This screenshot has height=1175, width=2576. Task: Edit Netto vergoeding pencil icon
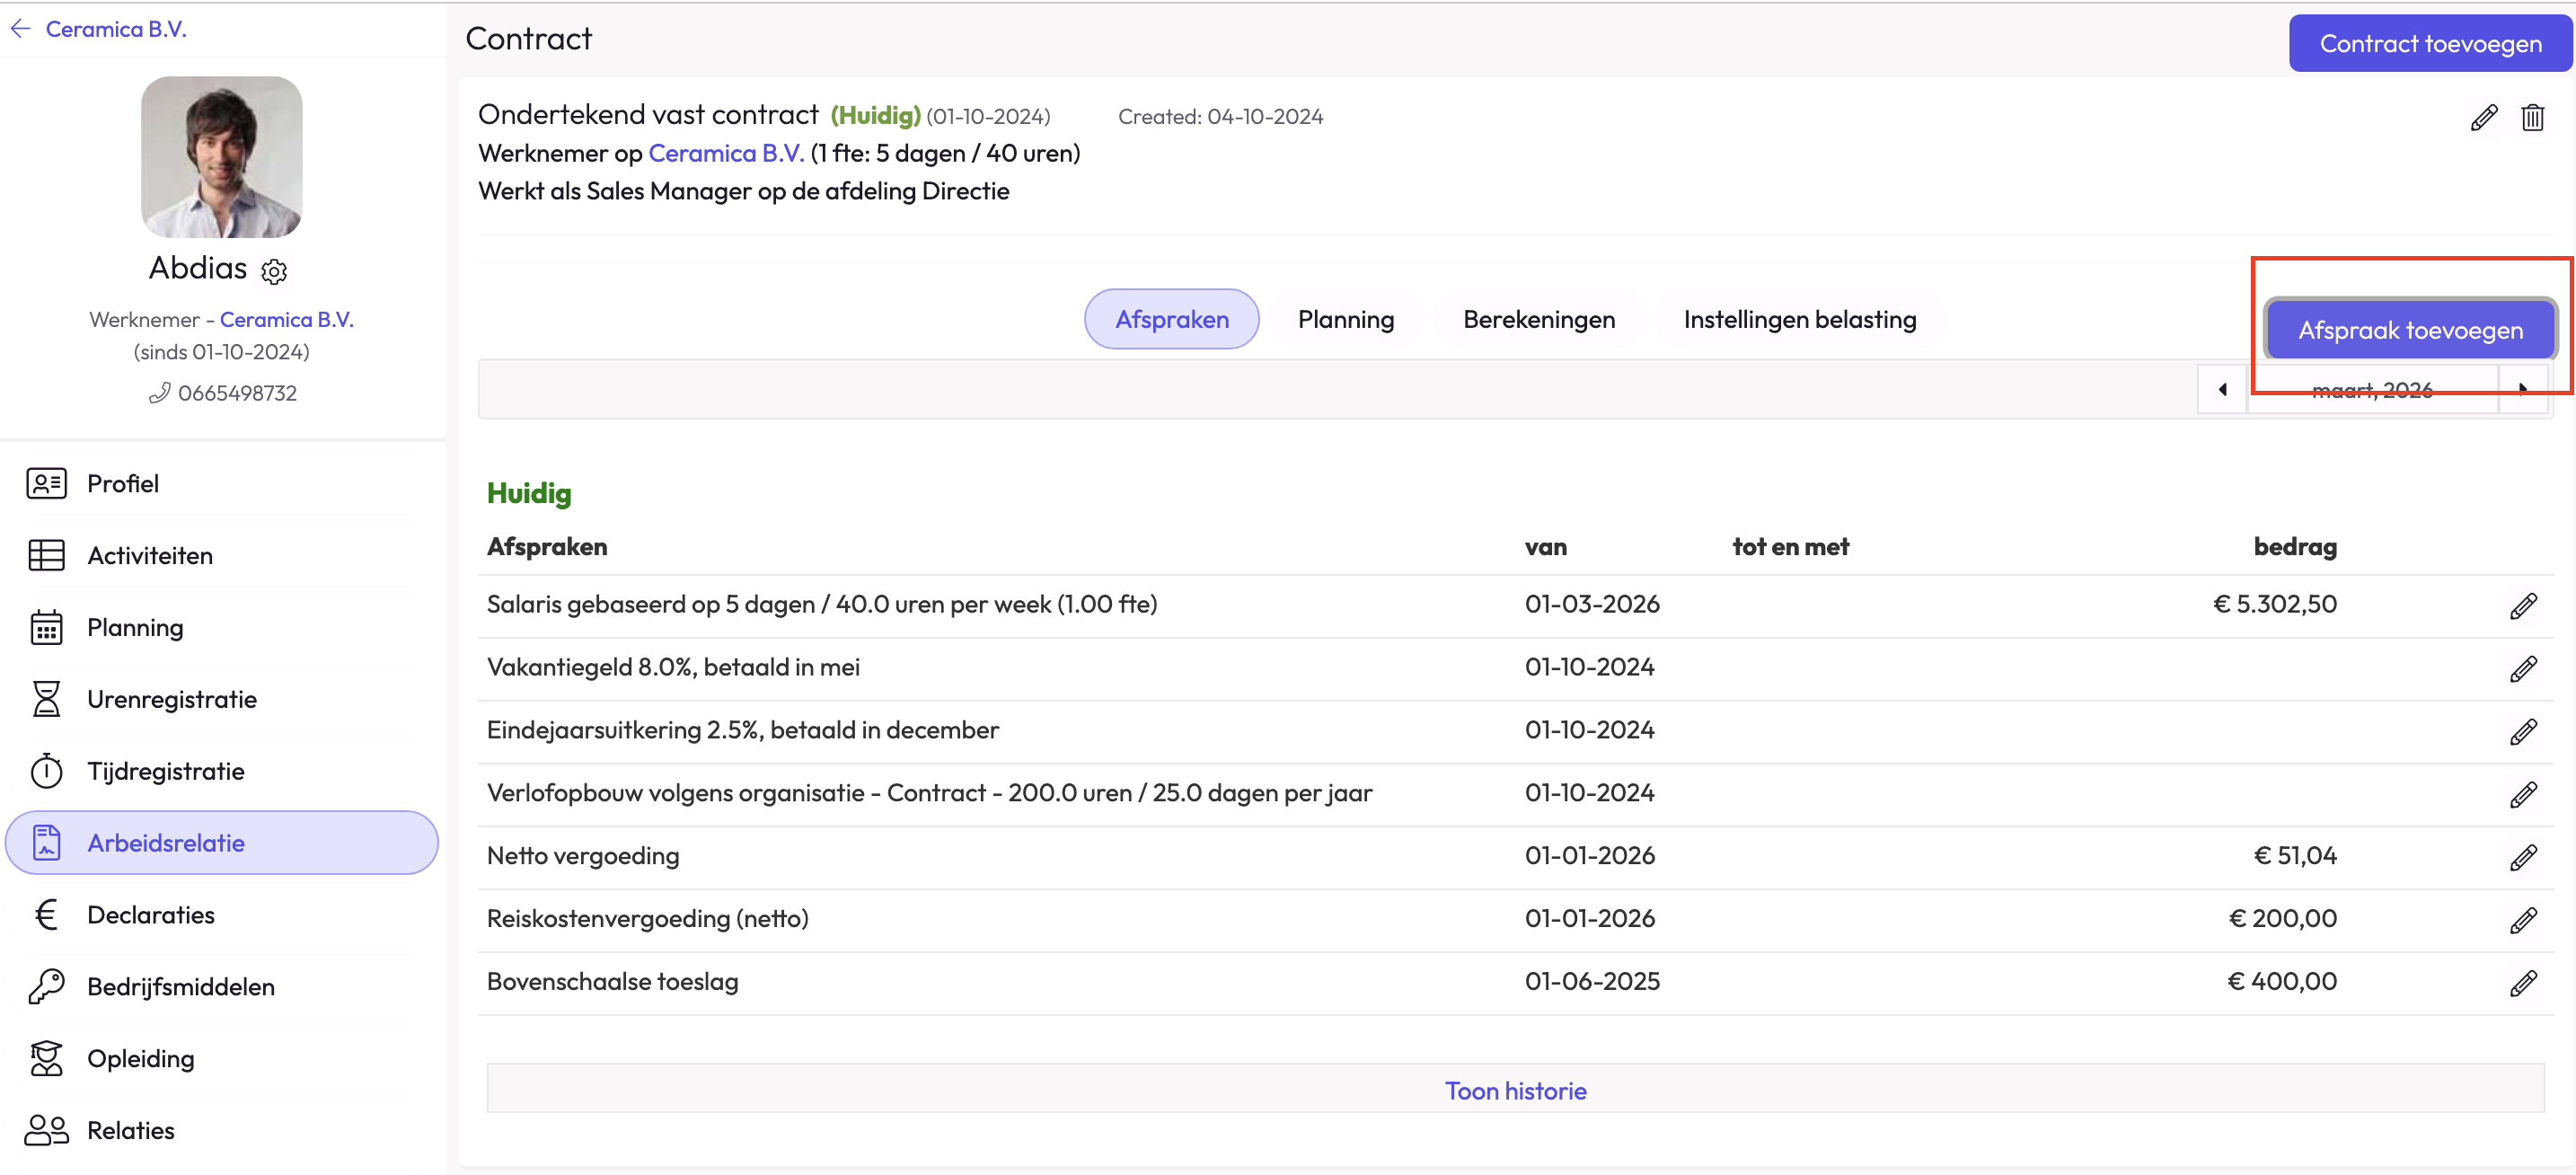tap(2522, 857)
